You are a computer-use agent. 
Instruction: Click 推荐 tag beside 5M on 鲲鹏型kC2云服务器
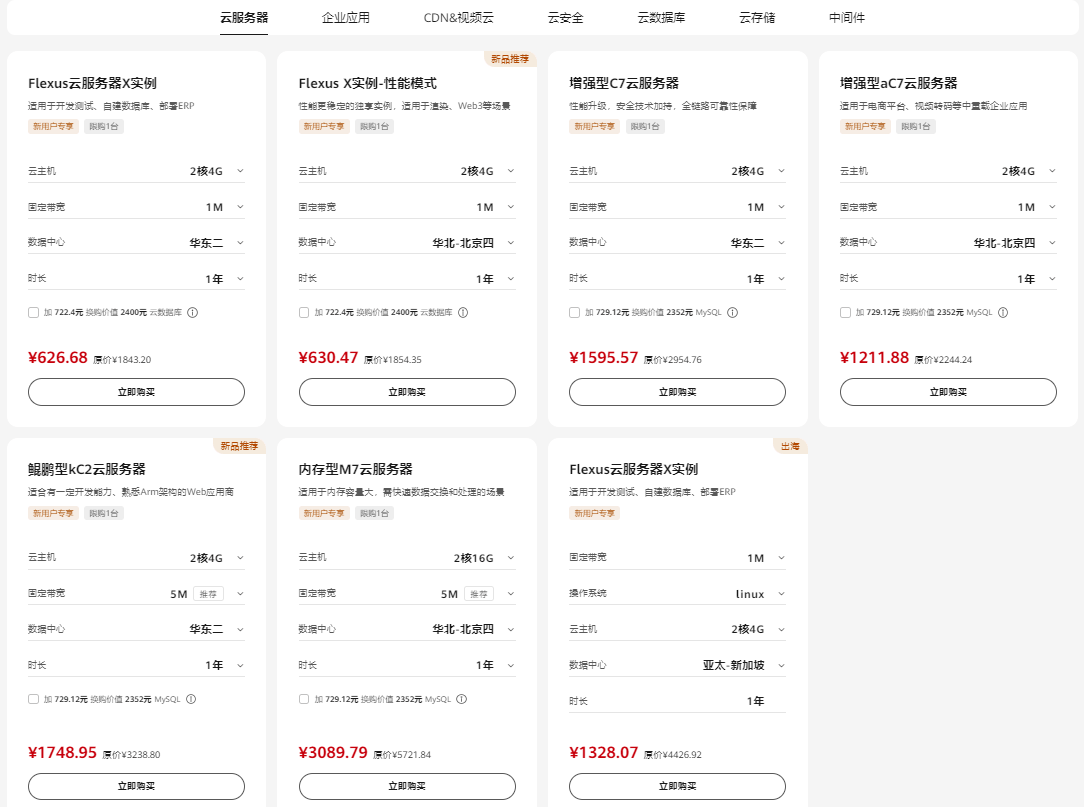208,594
